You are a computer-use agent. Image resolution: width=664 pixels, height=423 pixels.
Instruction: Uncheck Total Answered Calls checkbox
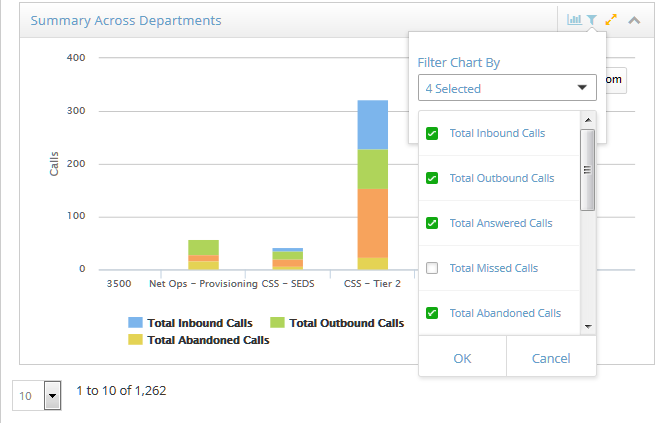click(x=432, y=223)
